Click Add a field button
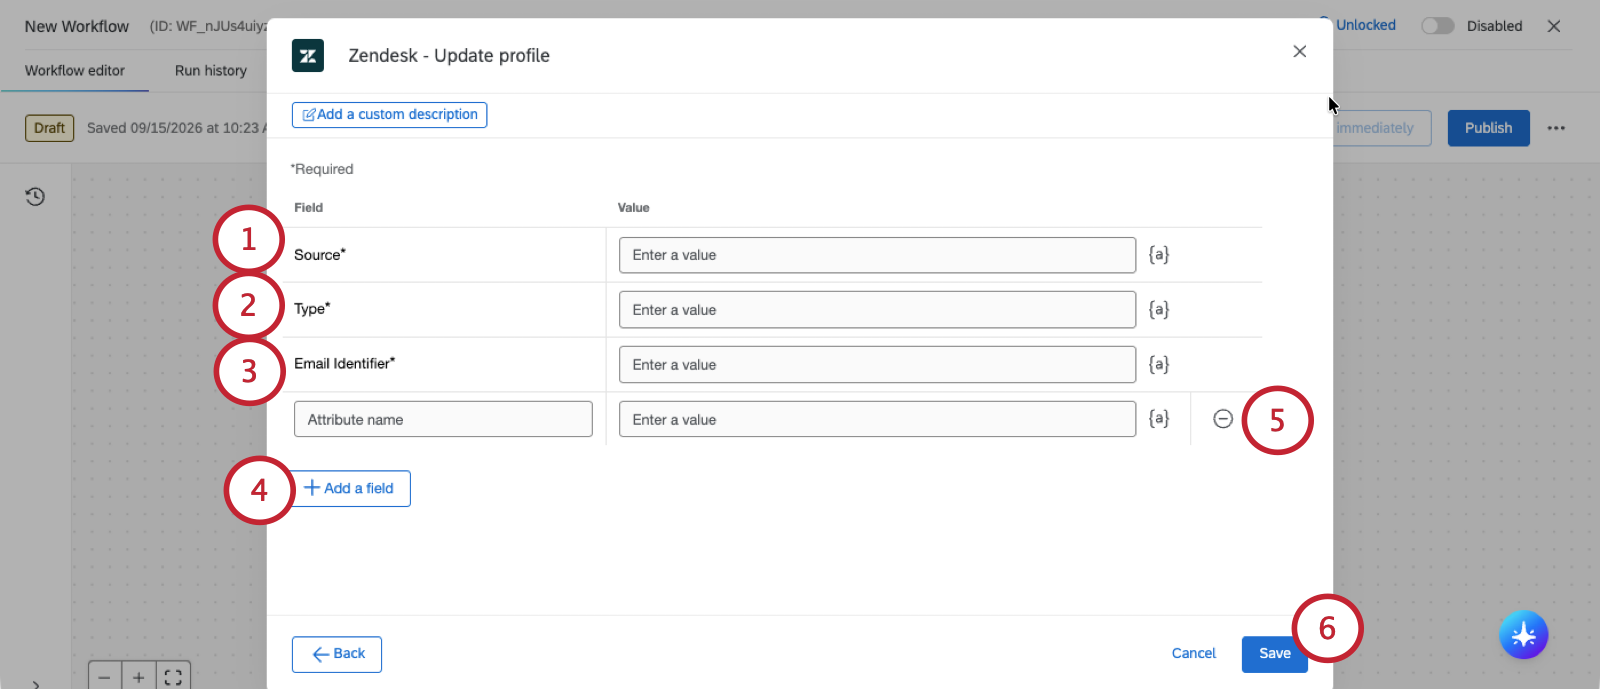Viewport: 1600px width, 689px height. [x=350, y=488]
